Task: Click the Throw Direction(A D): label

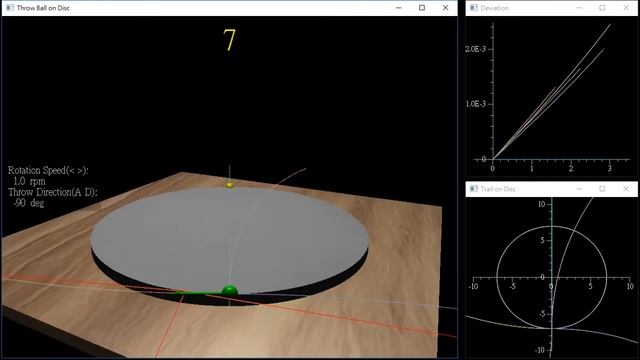Action: point(53,192)
